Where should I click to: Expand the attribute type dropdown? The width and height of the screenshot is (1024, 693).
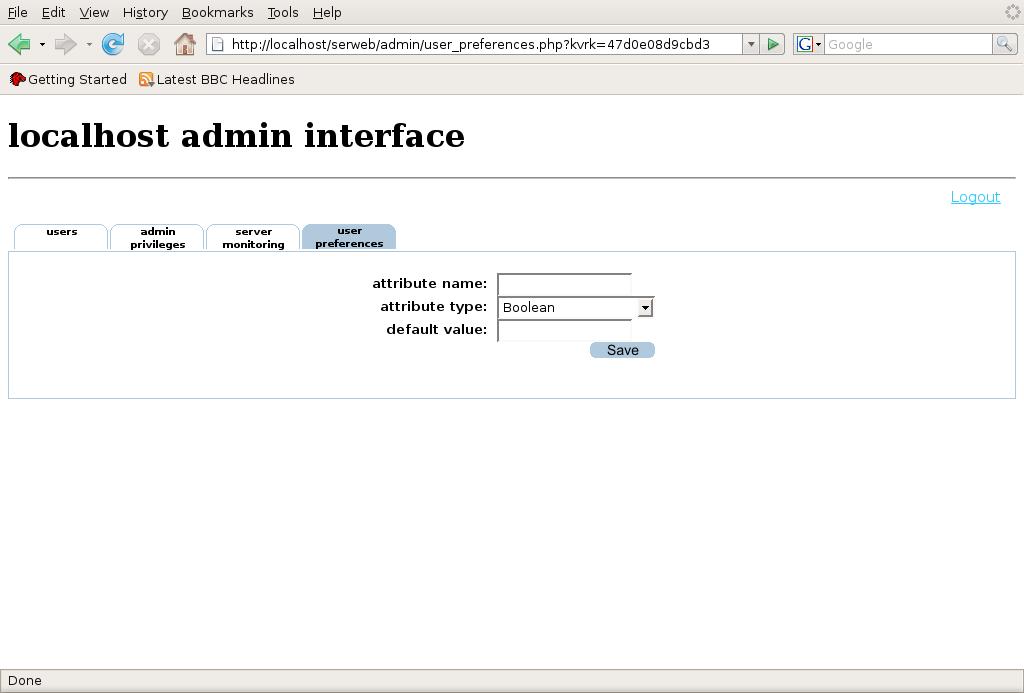point(645,308)
